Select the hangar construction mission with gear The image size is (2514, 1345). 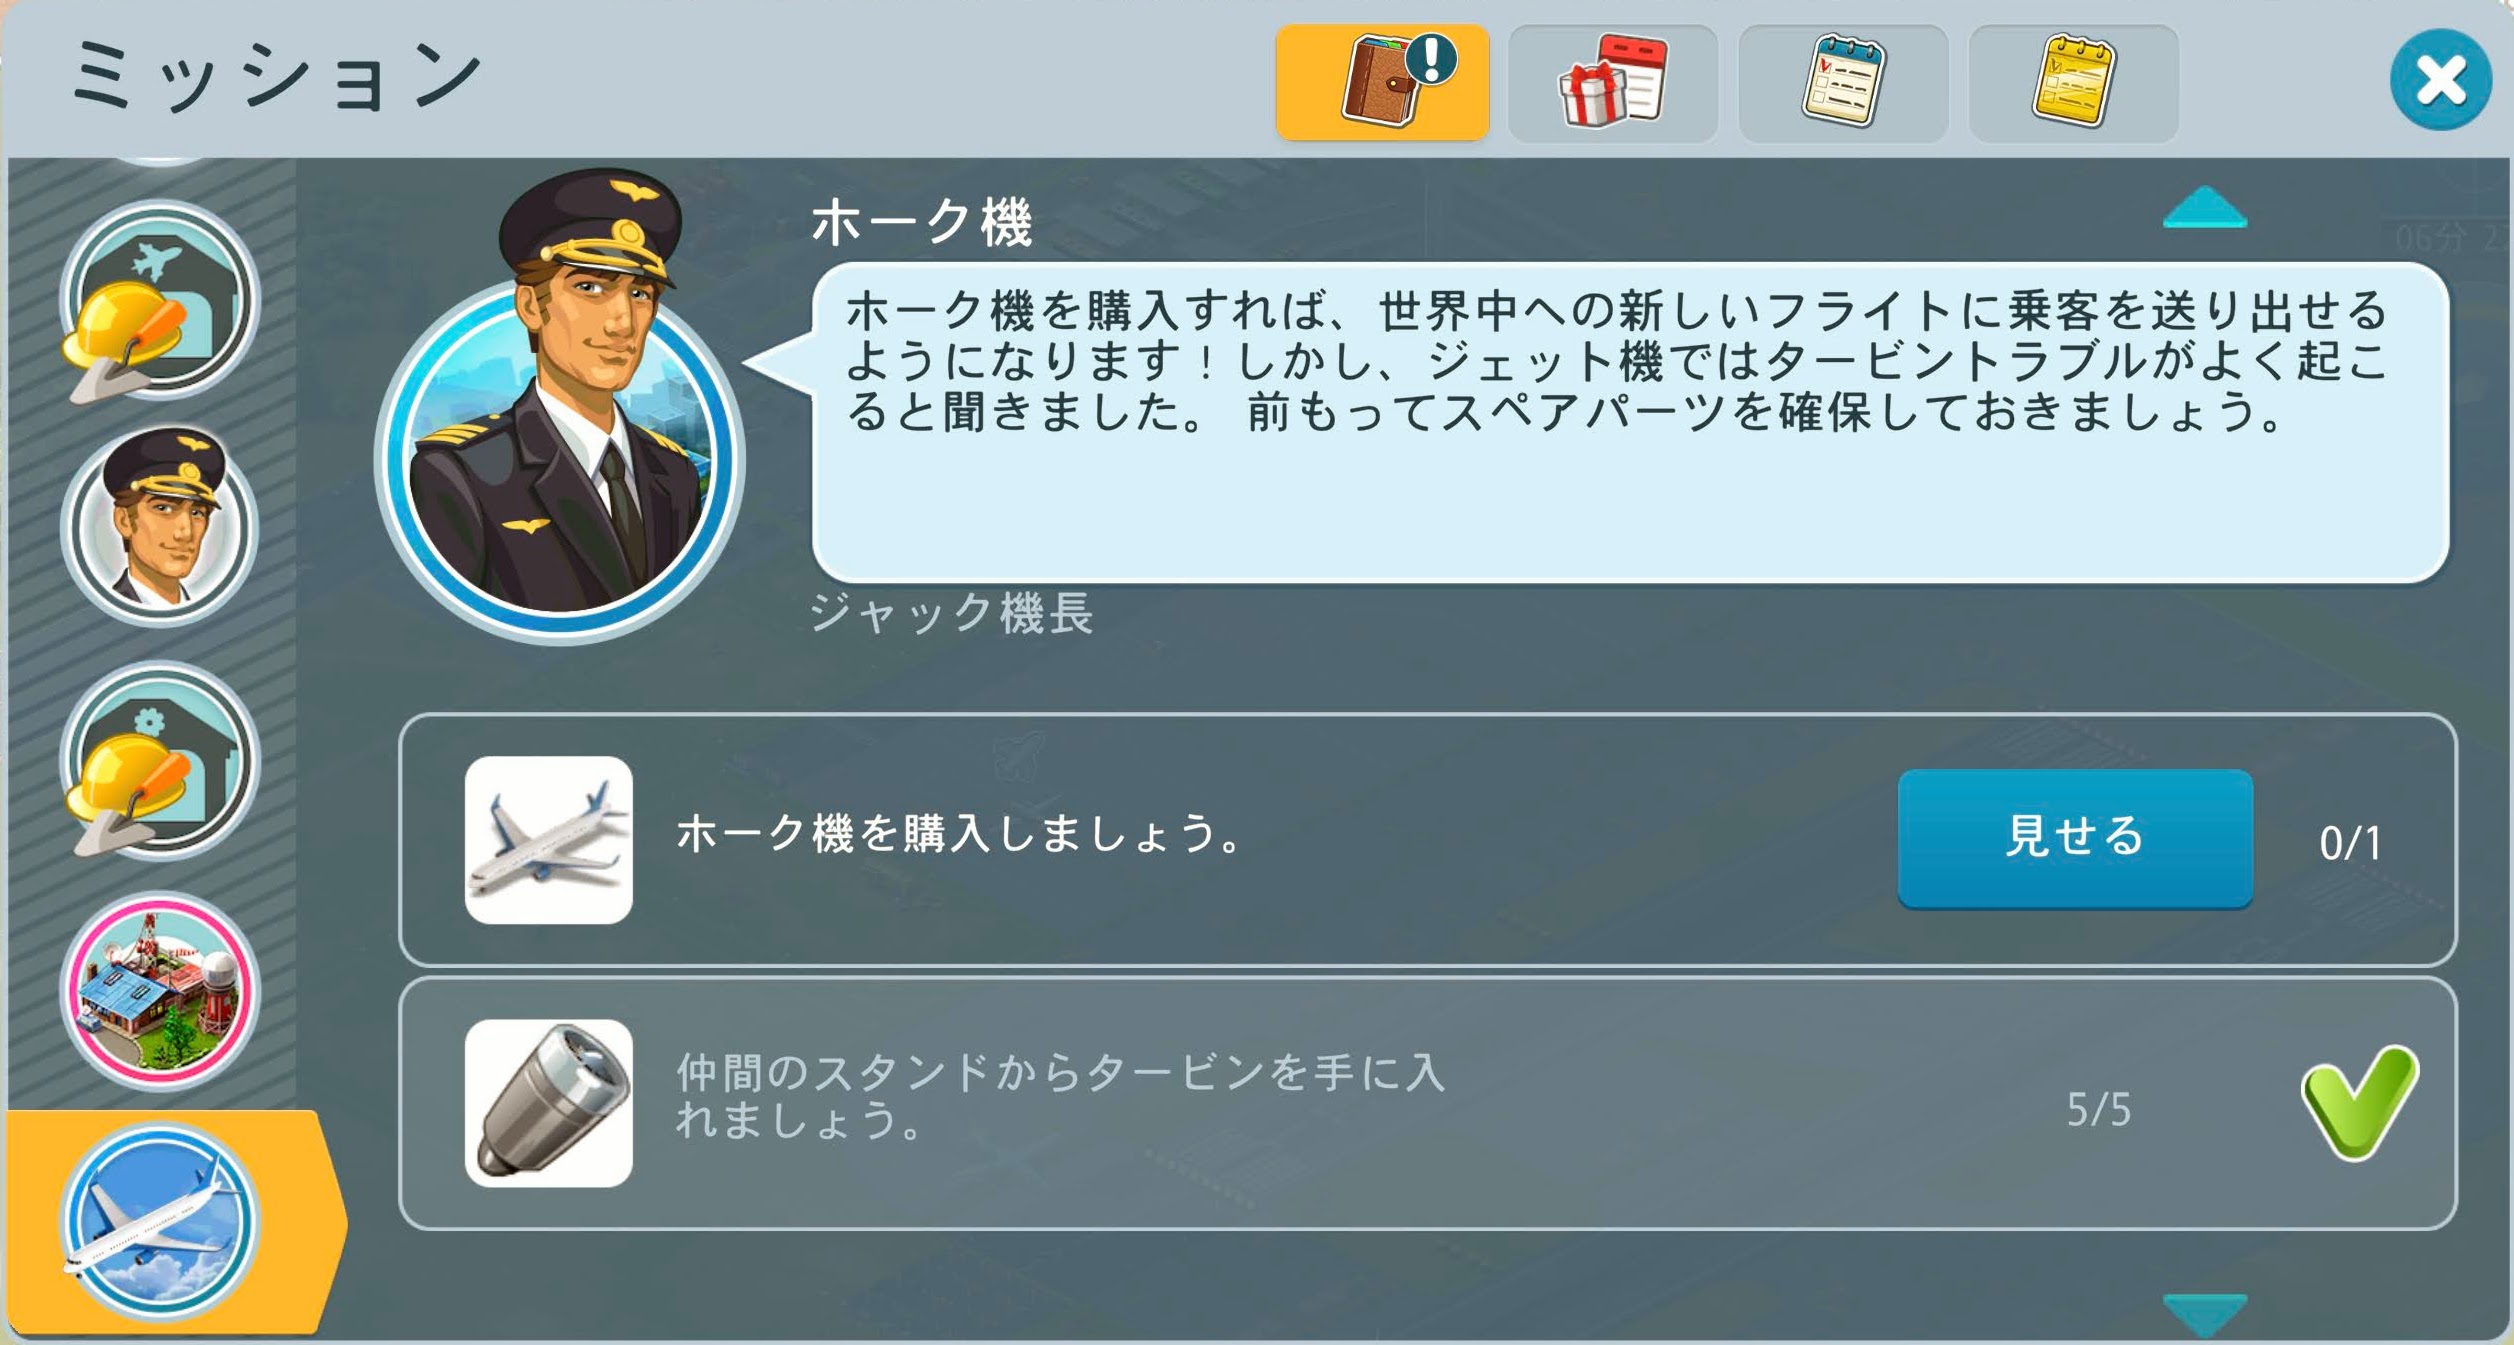pyautogui.click(x=158, y=760)
